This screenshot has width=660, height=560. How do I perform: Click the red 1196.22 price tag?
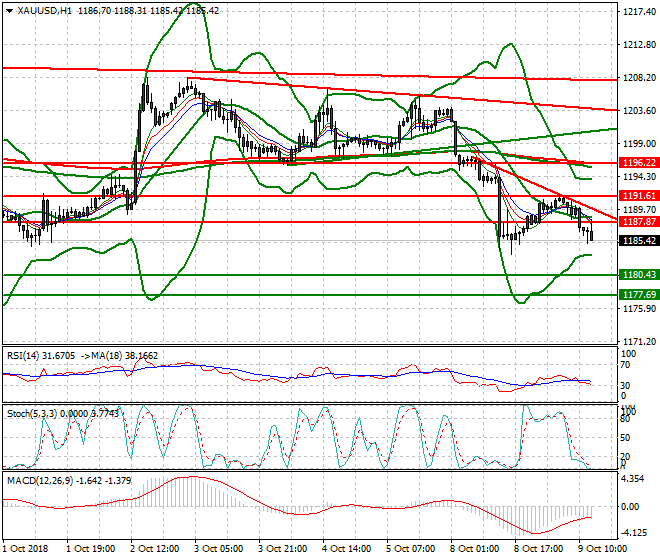coord(638,162)
